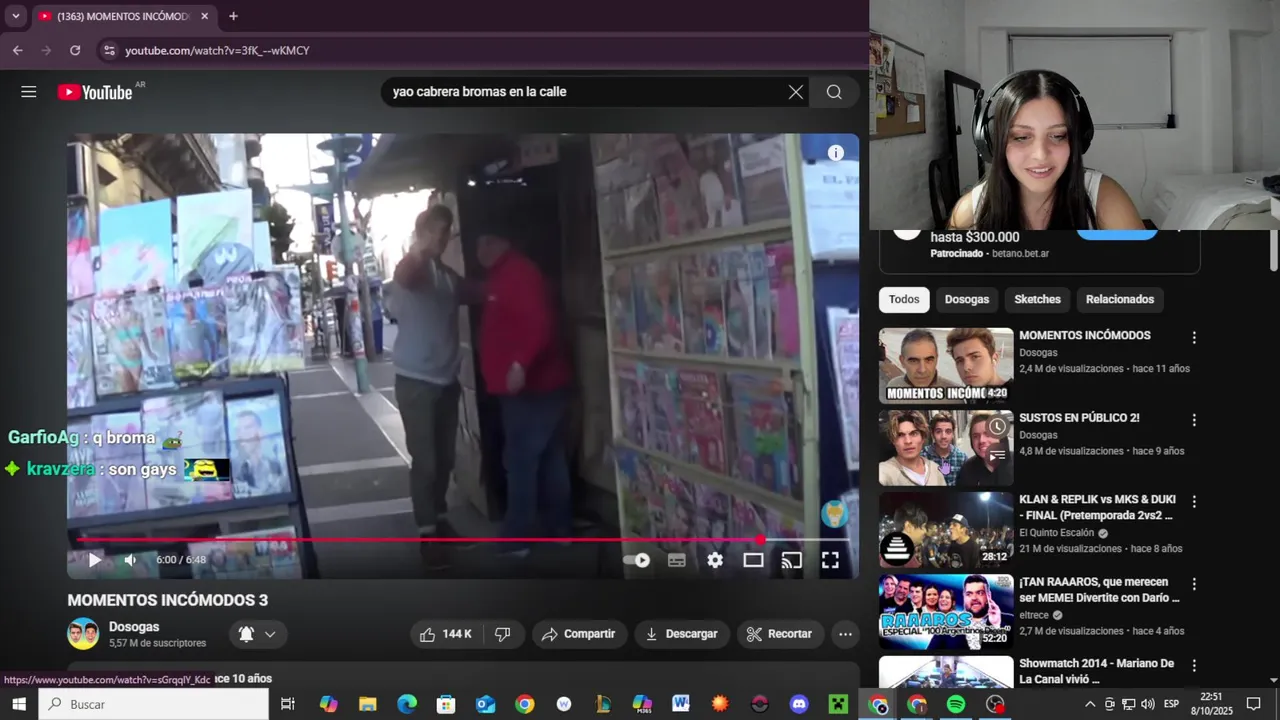Open SUSTOS EN PÚBLICO 2! thumbnail
Screen dimensions: 1280x720
946,448
